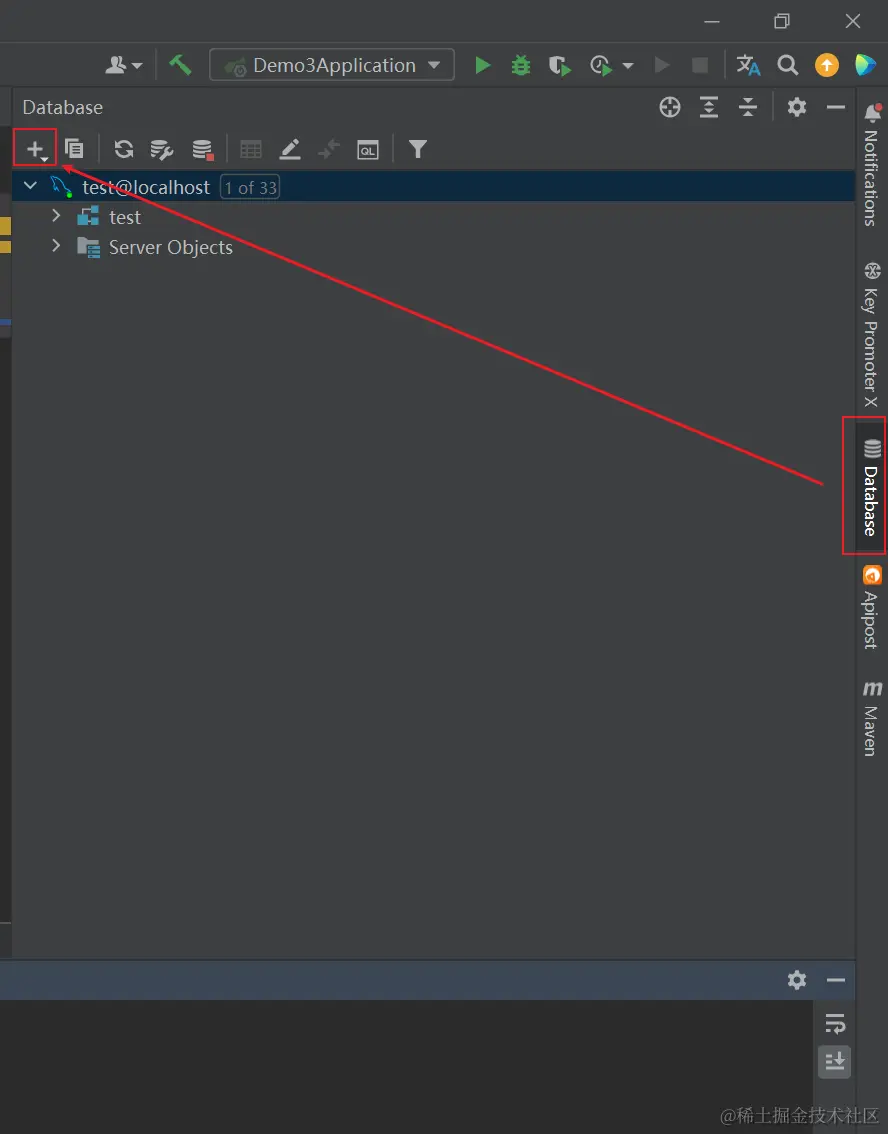Screen dimensions: 888x1134
Task: Open Data Source Properties wrench icon
Action: click(x=161, y=150)
